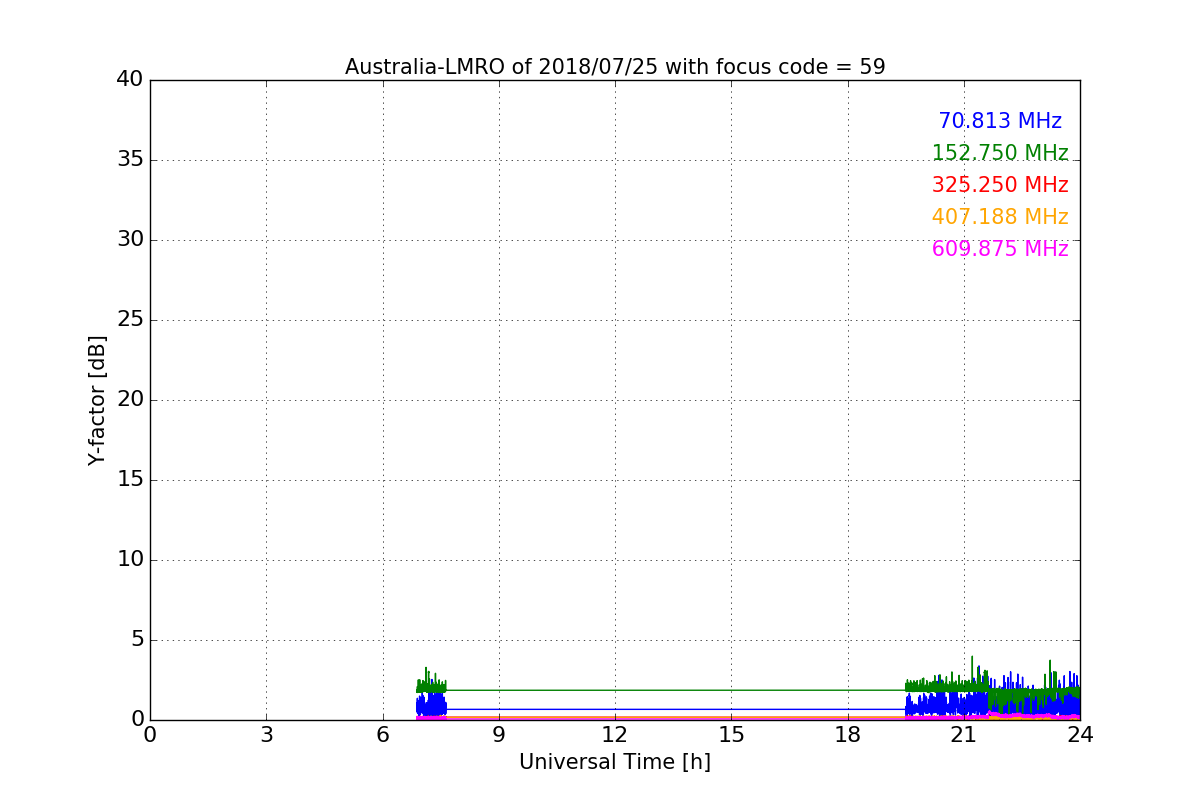The image size is (1200, 800).
Task: Click x-axis tick label 9
Action: 499,735
